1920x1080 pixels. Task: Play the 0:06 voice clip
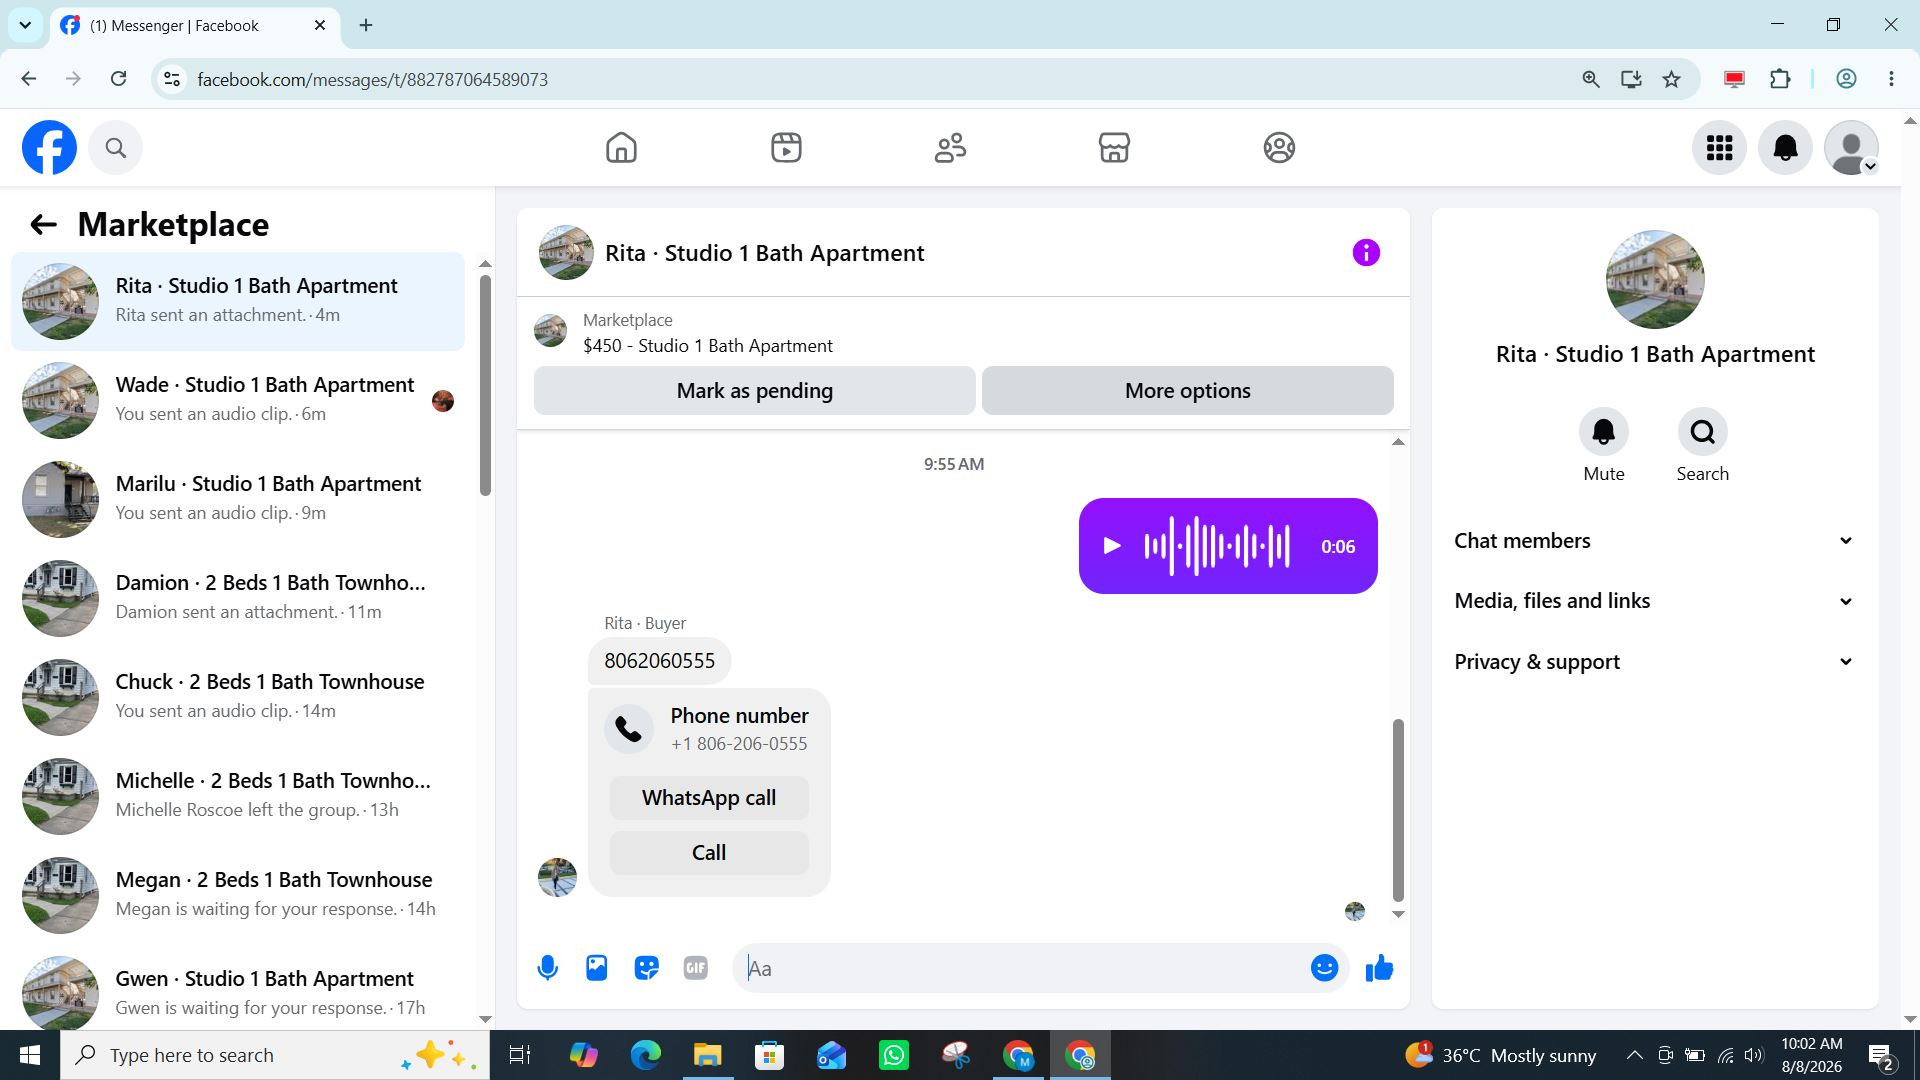tap(1111, 546)
